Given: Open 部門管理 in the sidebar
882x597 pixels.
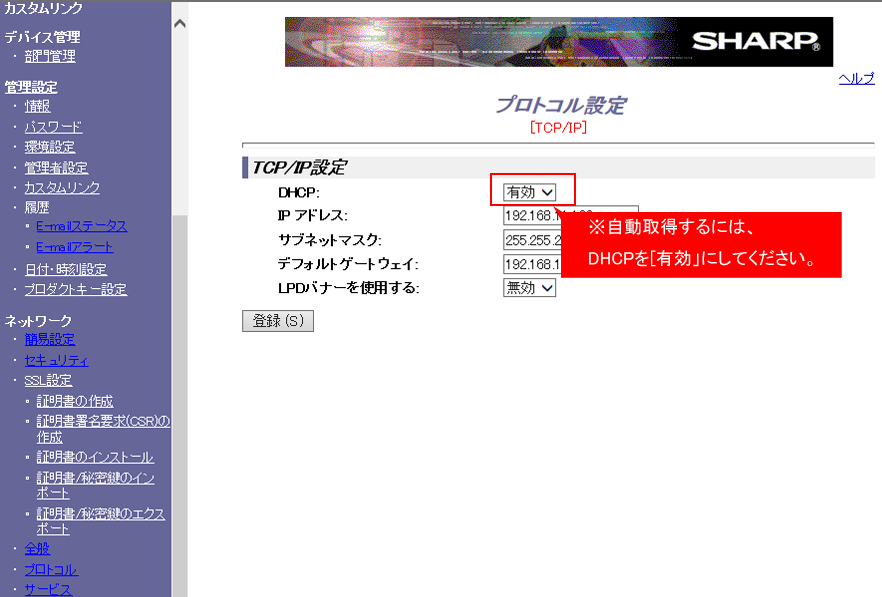Looking at the screenshot, I should click(x=50, y=57).
